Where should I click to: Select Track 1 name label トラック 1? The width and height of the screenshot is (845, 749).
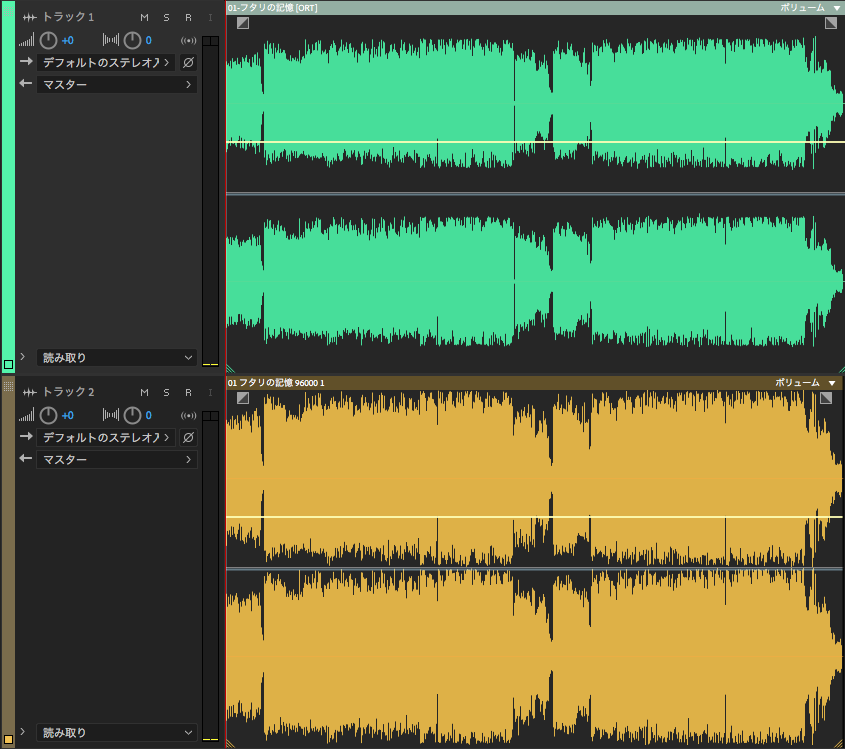68,17
